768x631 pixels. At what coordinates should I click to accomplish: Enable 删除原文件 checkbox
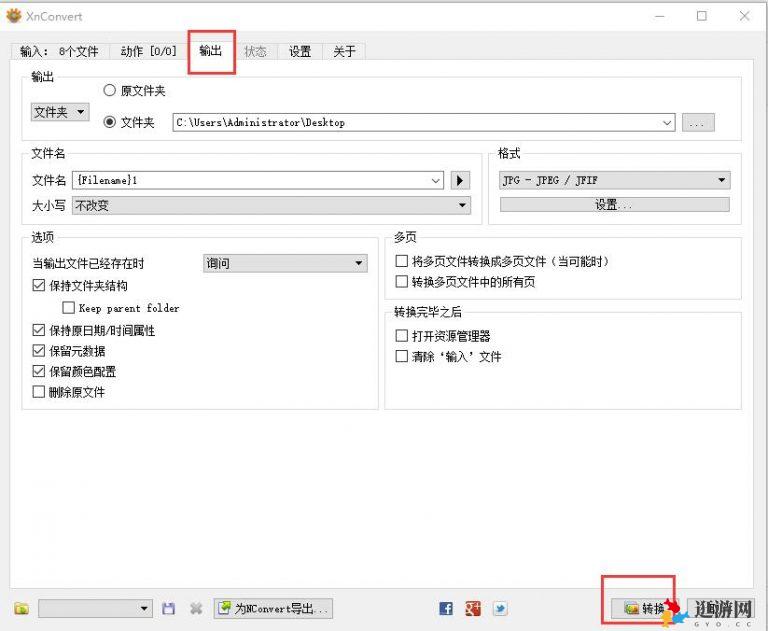click(x=39, y=392)
